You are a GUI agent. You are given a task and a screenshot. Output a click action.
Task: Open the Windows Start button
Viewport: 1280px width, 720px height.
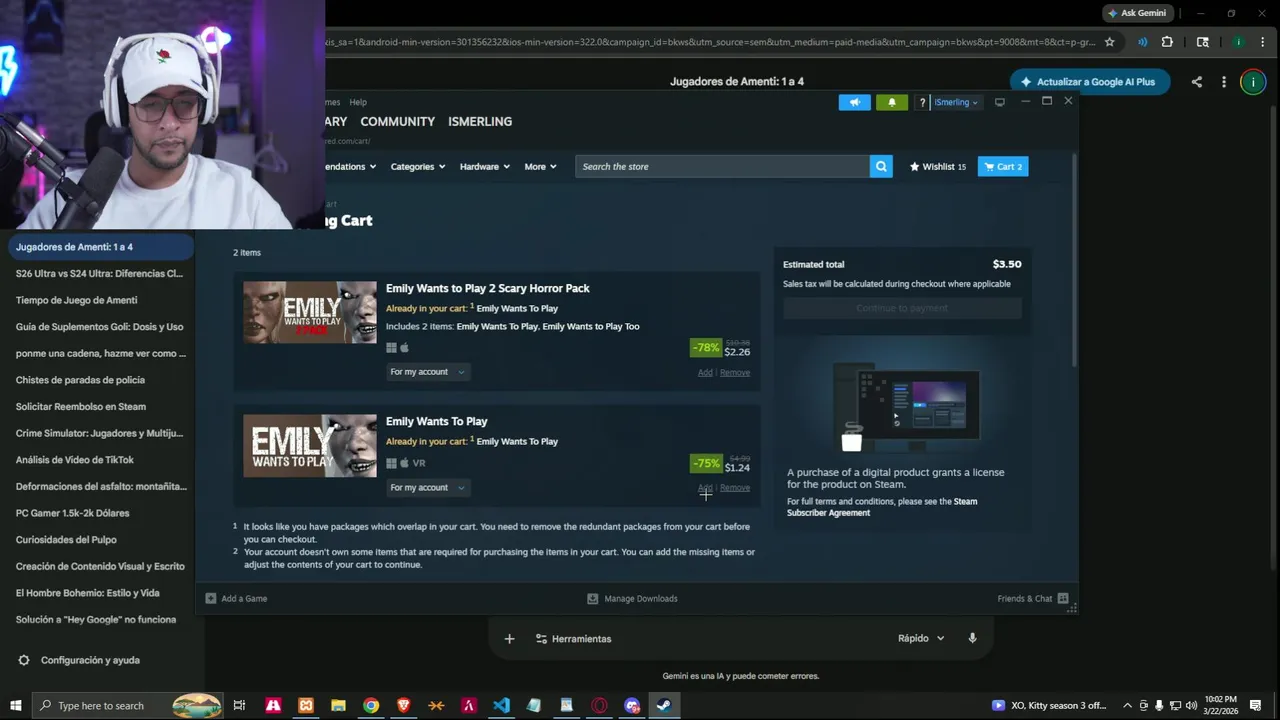[15, 705]
